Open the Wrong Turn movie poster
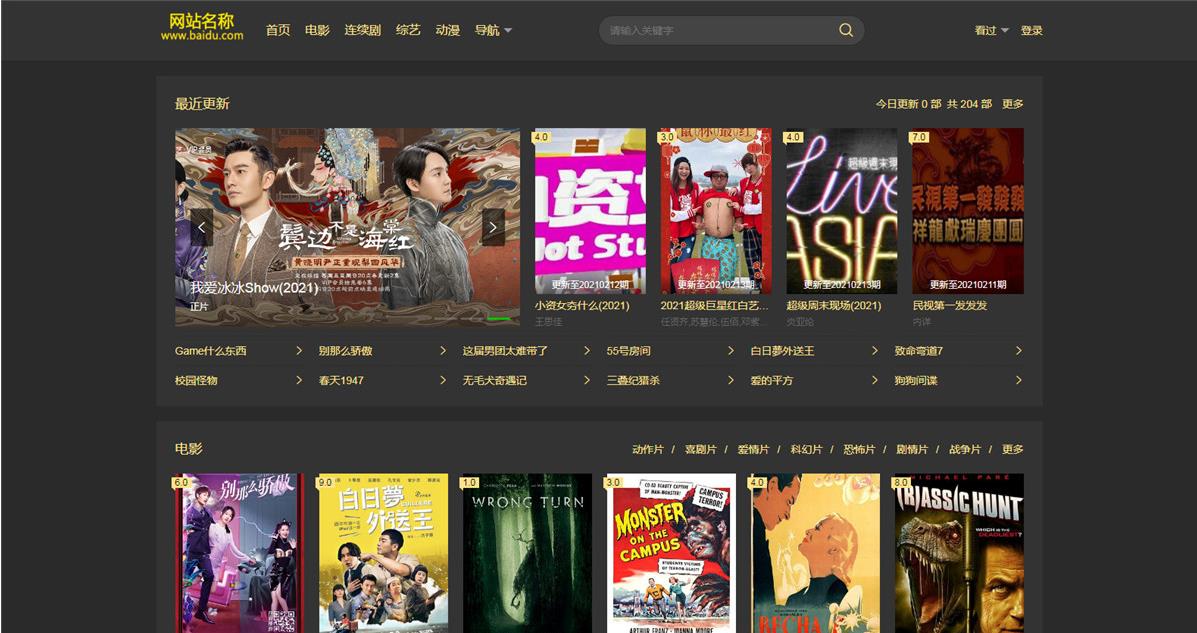The width and height of the screenshot is (1197, 633). pos(527,553)
